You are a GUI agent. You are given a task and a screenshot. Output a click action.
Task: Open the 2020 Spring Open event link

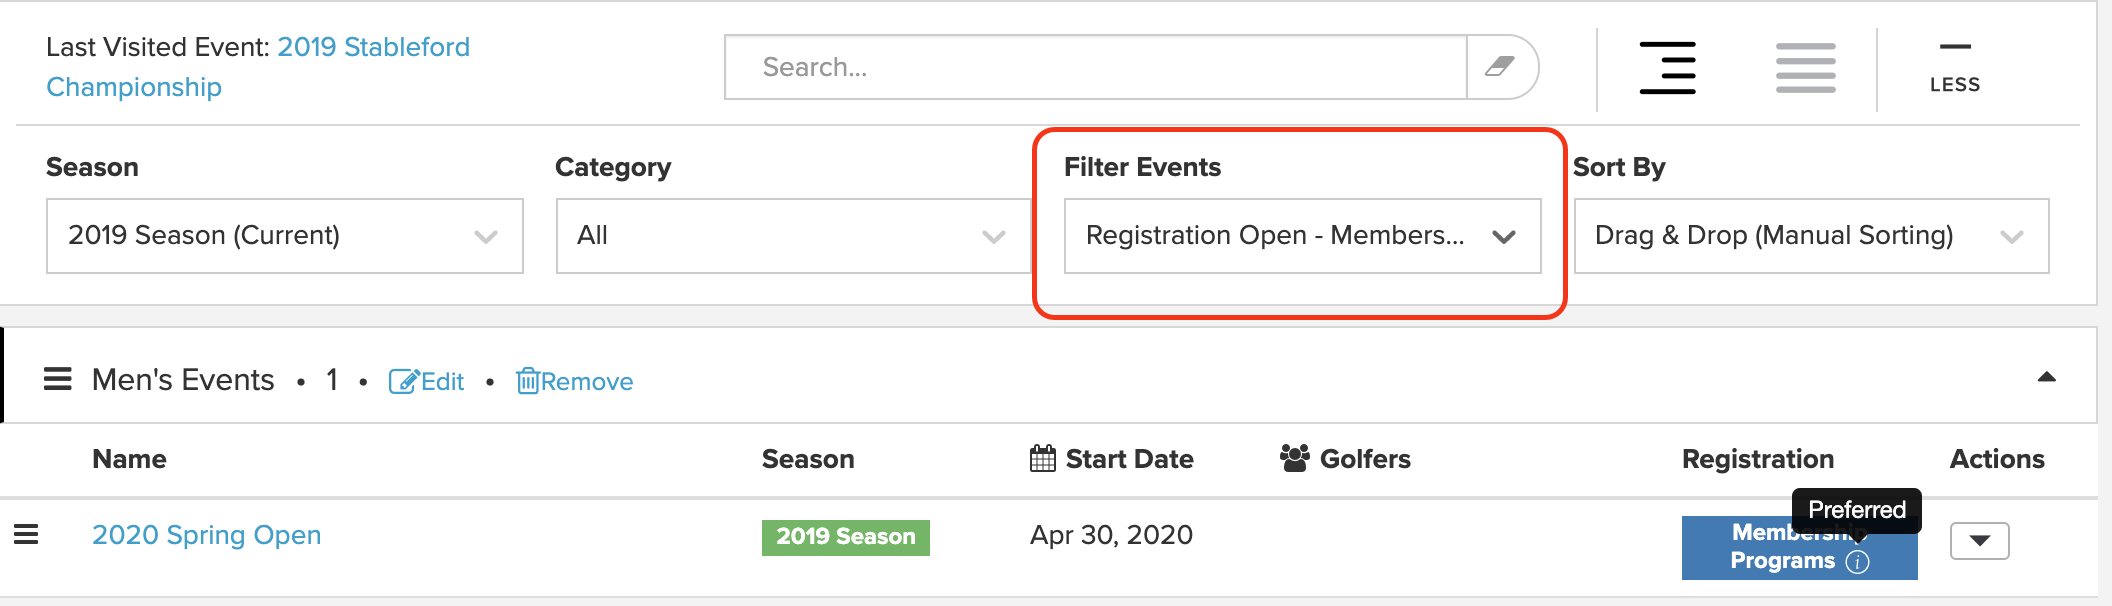point(207,535)
